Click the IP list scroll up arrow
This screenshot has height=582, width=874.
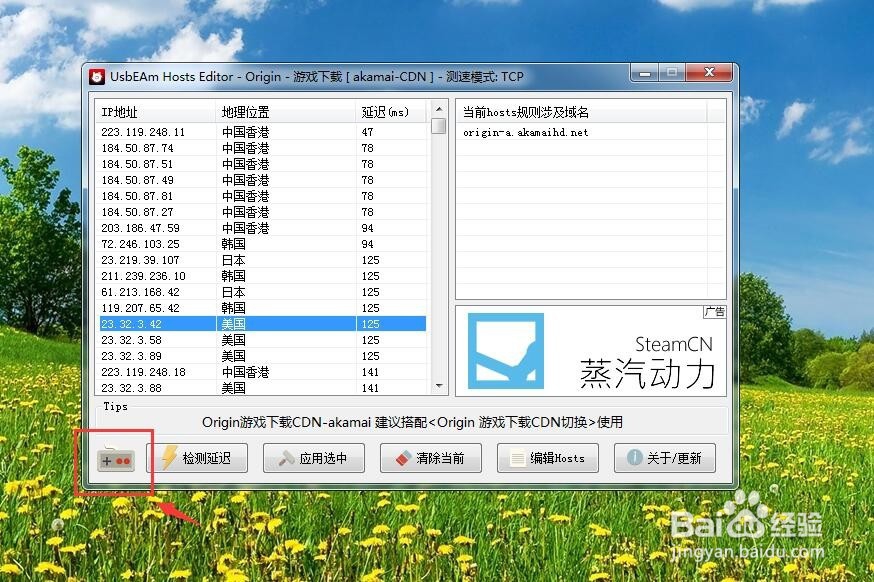(439, 109)
